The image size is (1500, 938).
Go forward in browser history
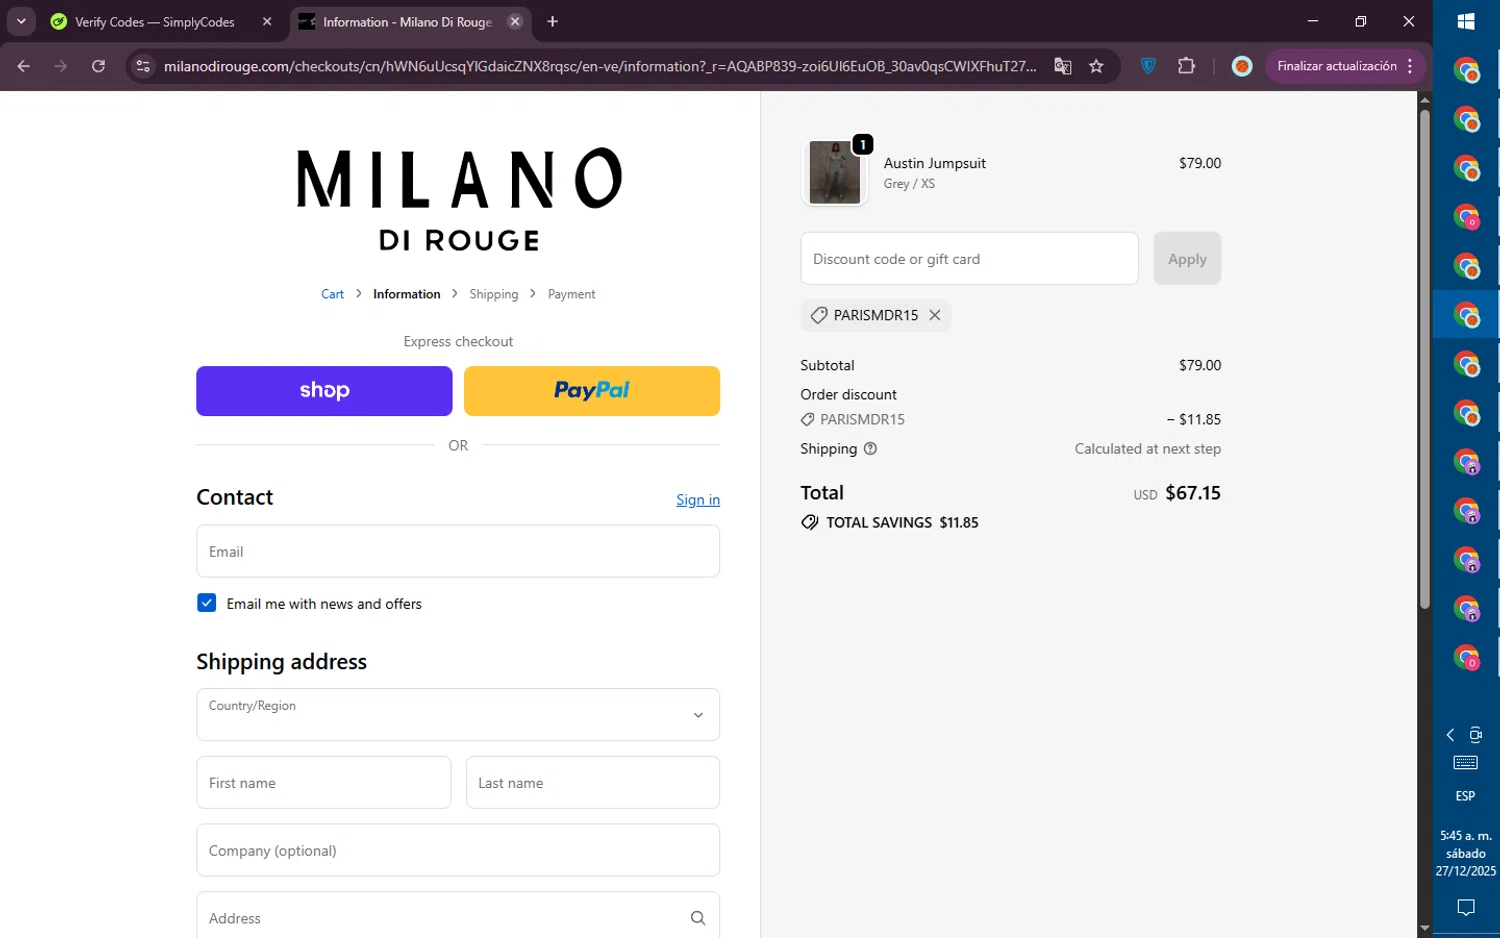coord(61,66)
